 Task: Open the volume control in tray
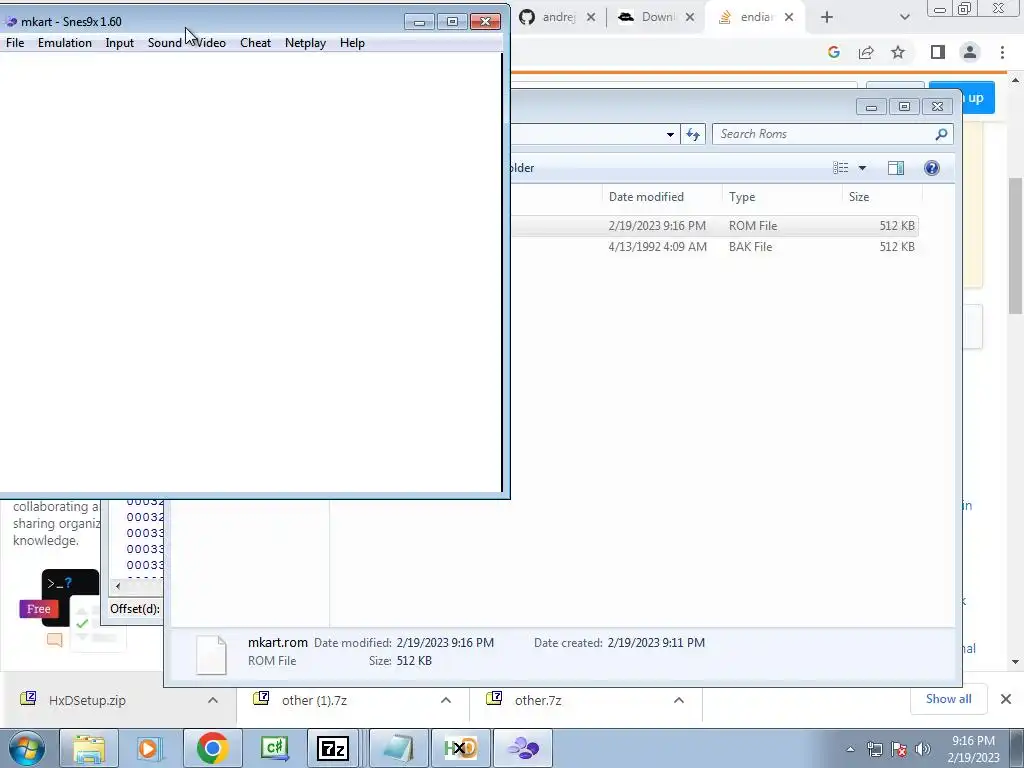pos(923,749)
